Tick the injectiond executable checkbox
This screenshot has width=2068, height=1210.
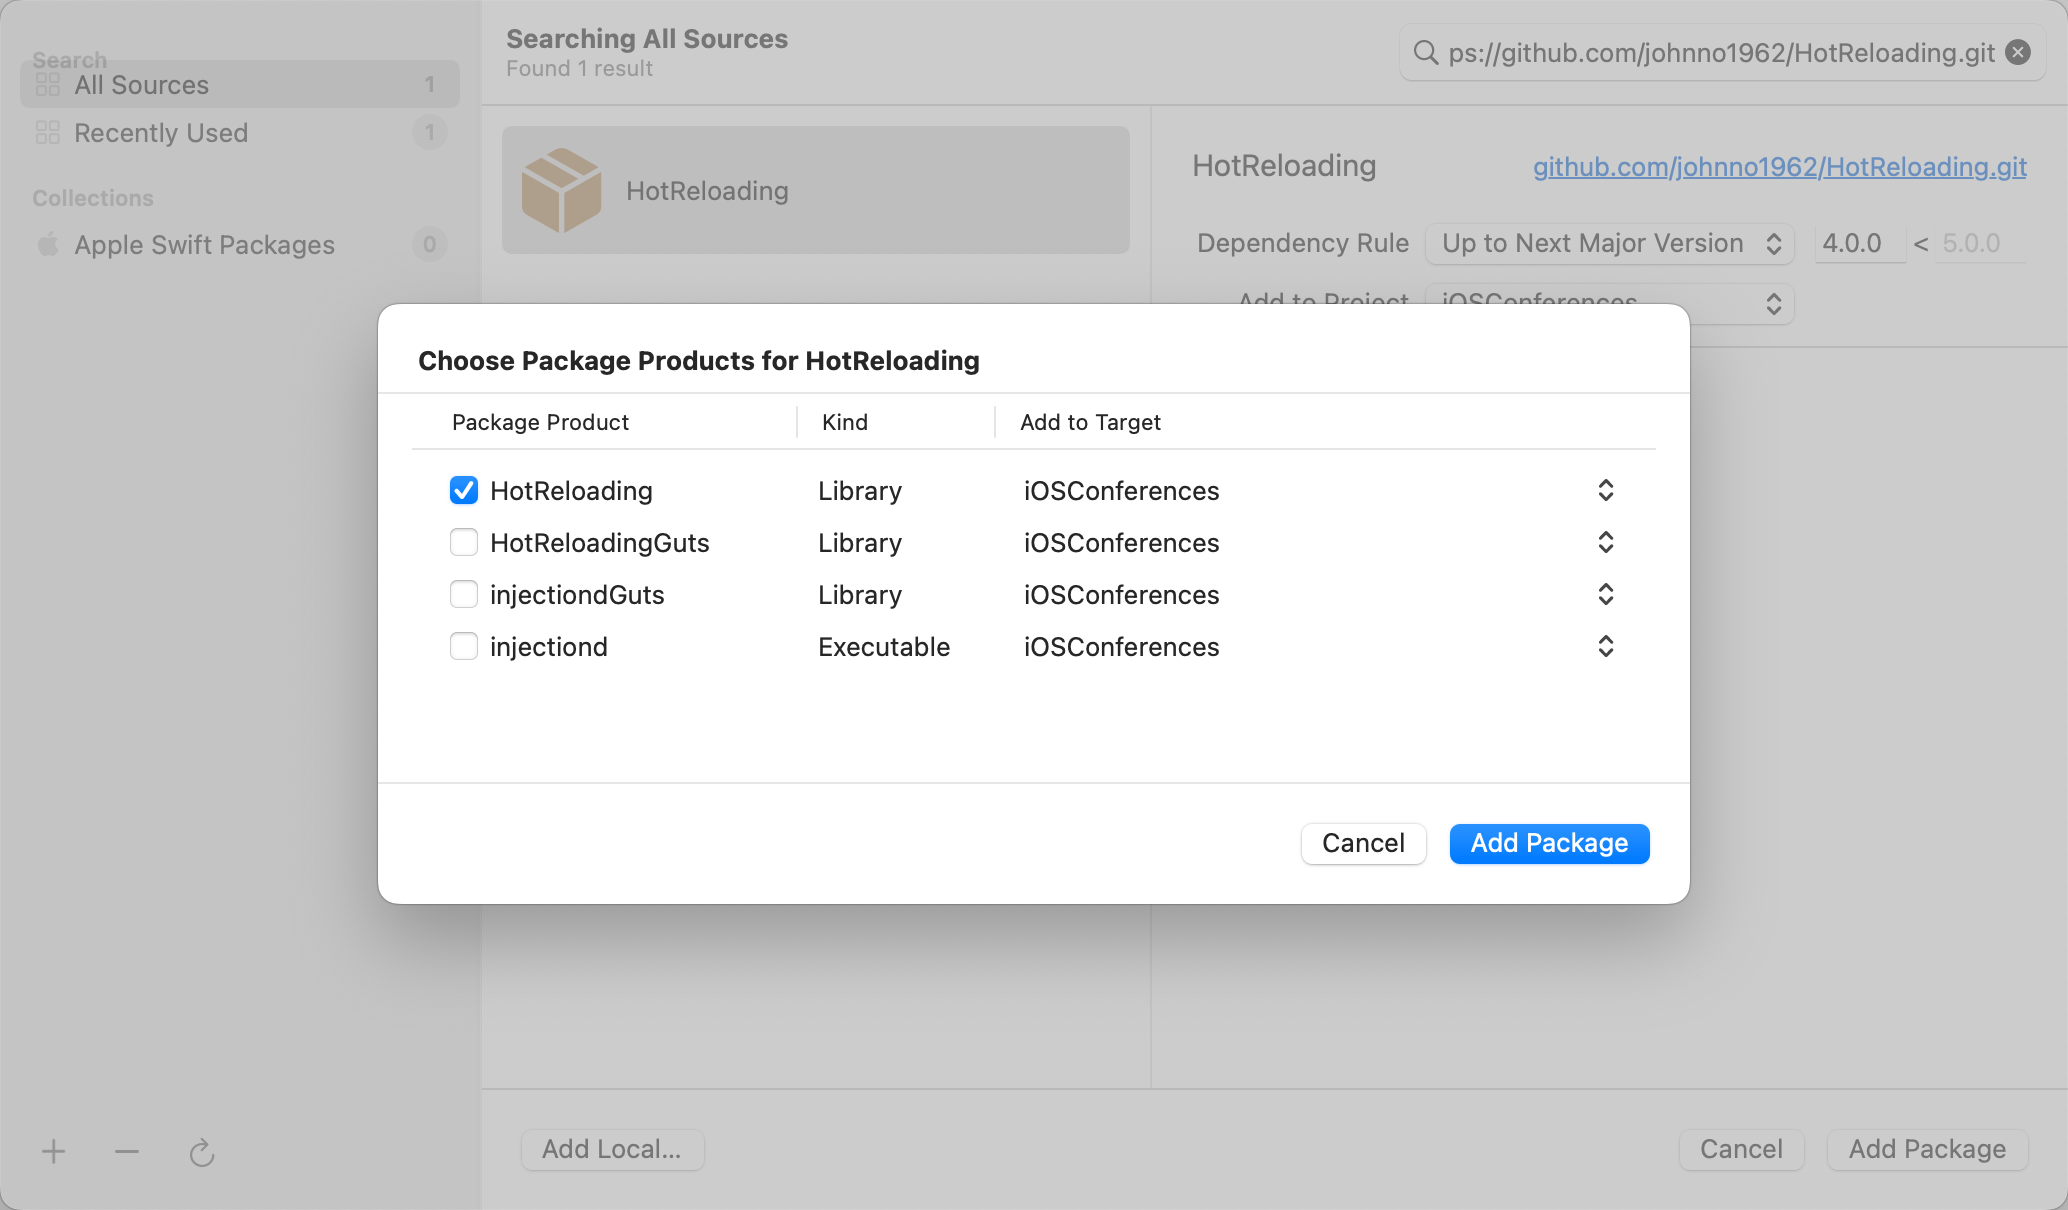tap(464, 646)
